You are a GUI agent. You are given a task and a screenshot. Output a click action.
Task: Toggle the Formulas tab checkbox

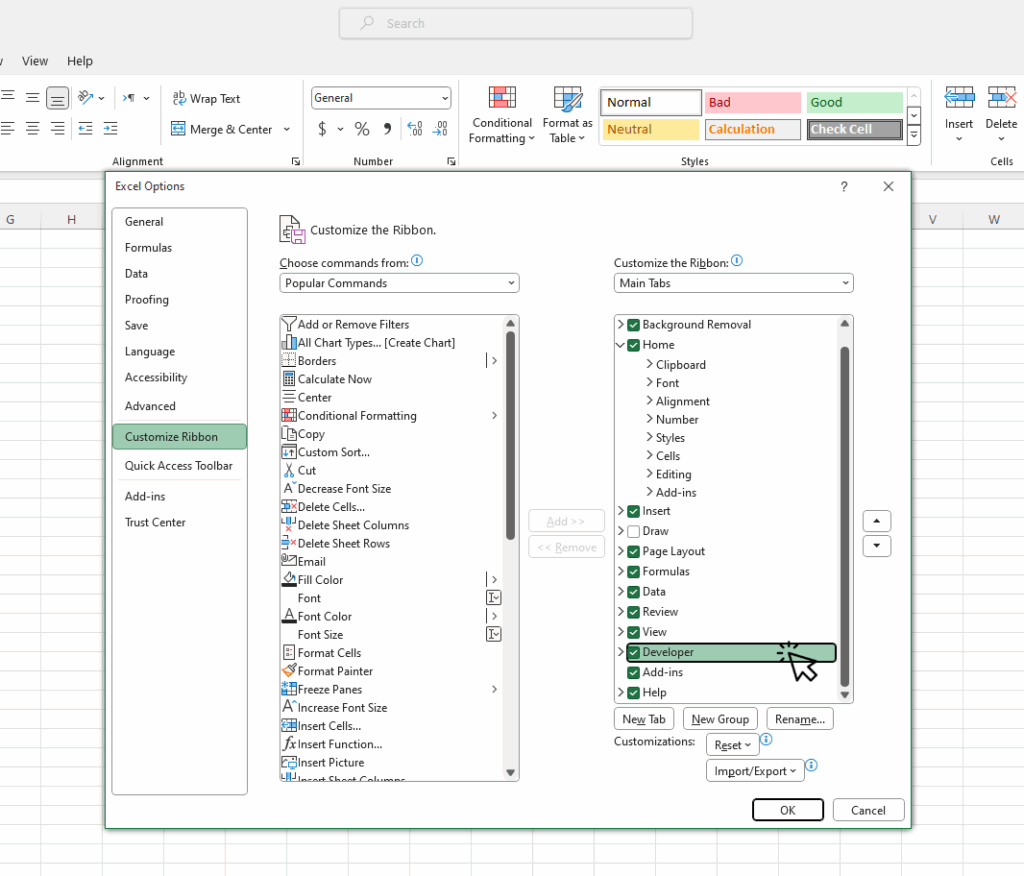click(633, 572)
